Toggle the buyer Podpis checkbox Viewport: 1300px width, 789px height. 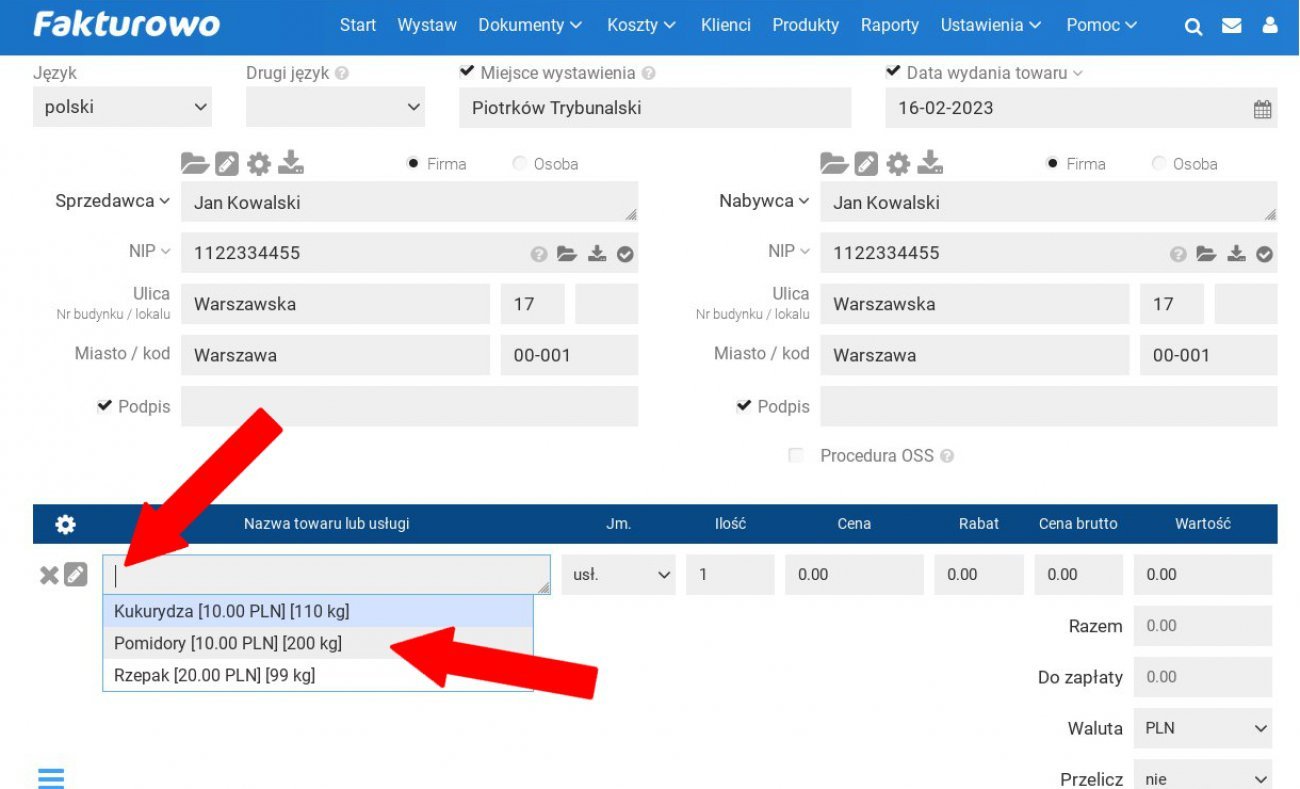743,406
